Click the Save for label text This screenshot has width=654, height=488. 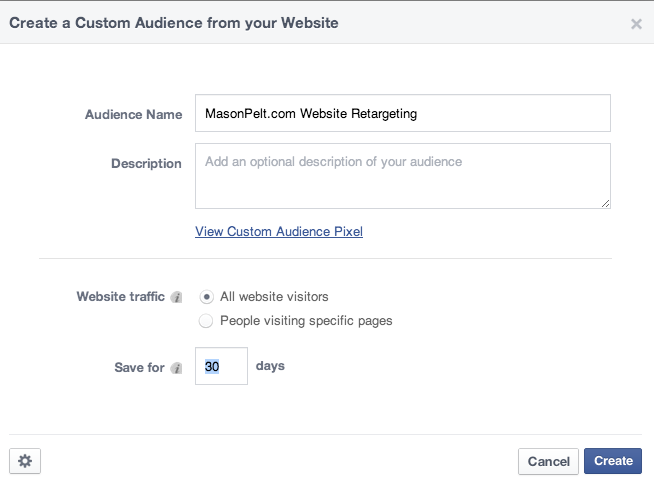(140, 368)
